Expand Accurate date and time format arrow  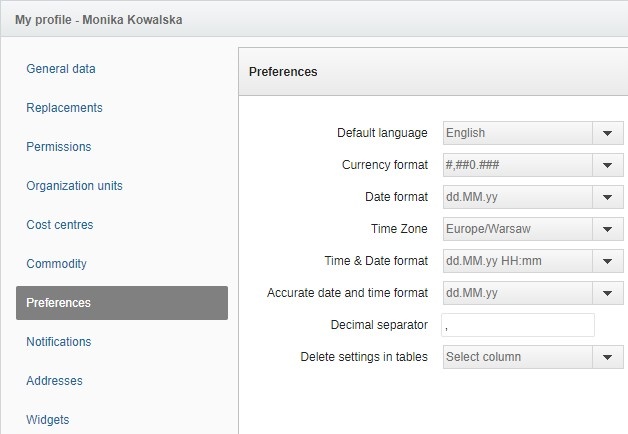(x=607, y=293)
